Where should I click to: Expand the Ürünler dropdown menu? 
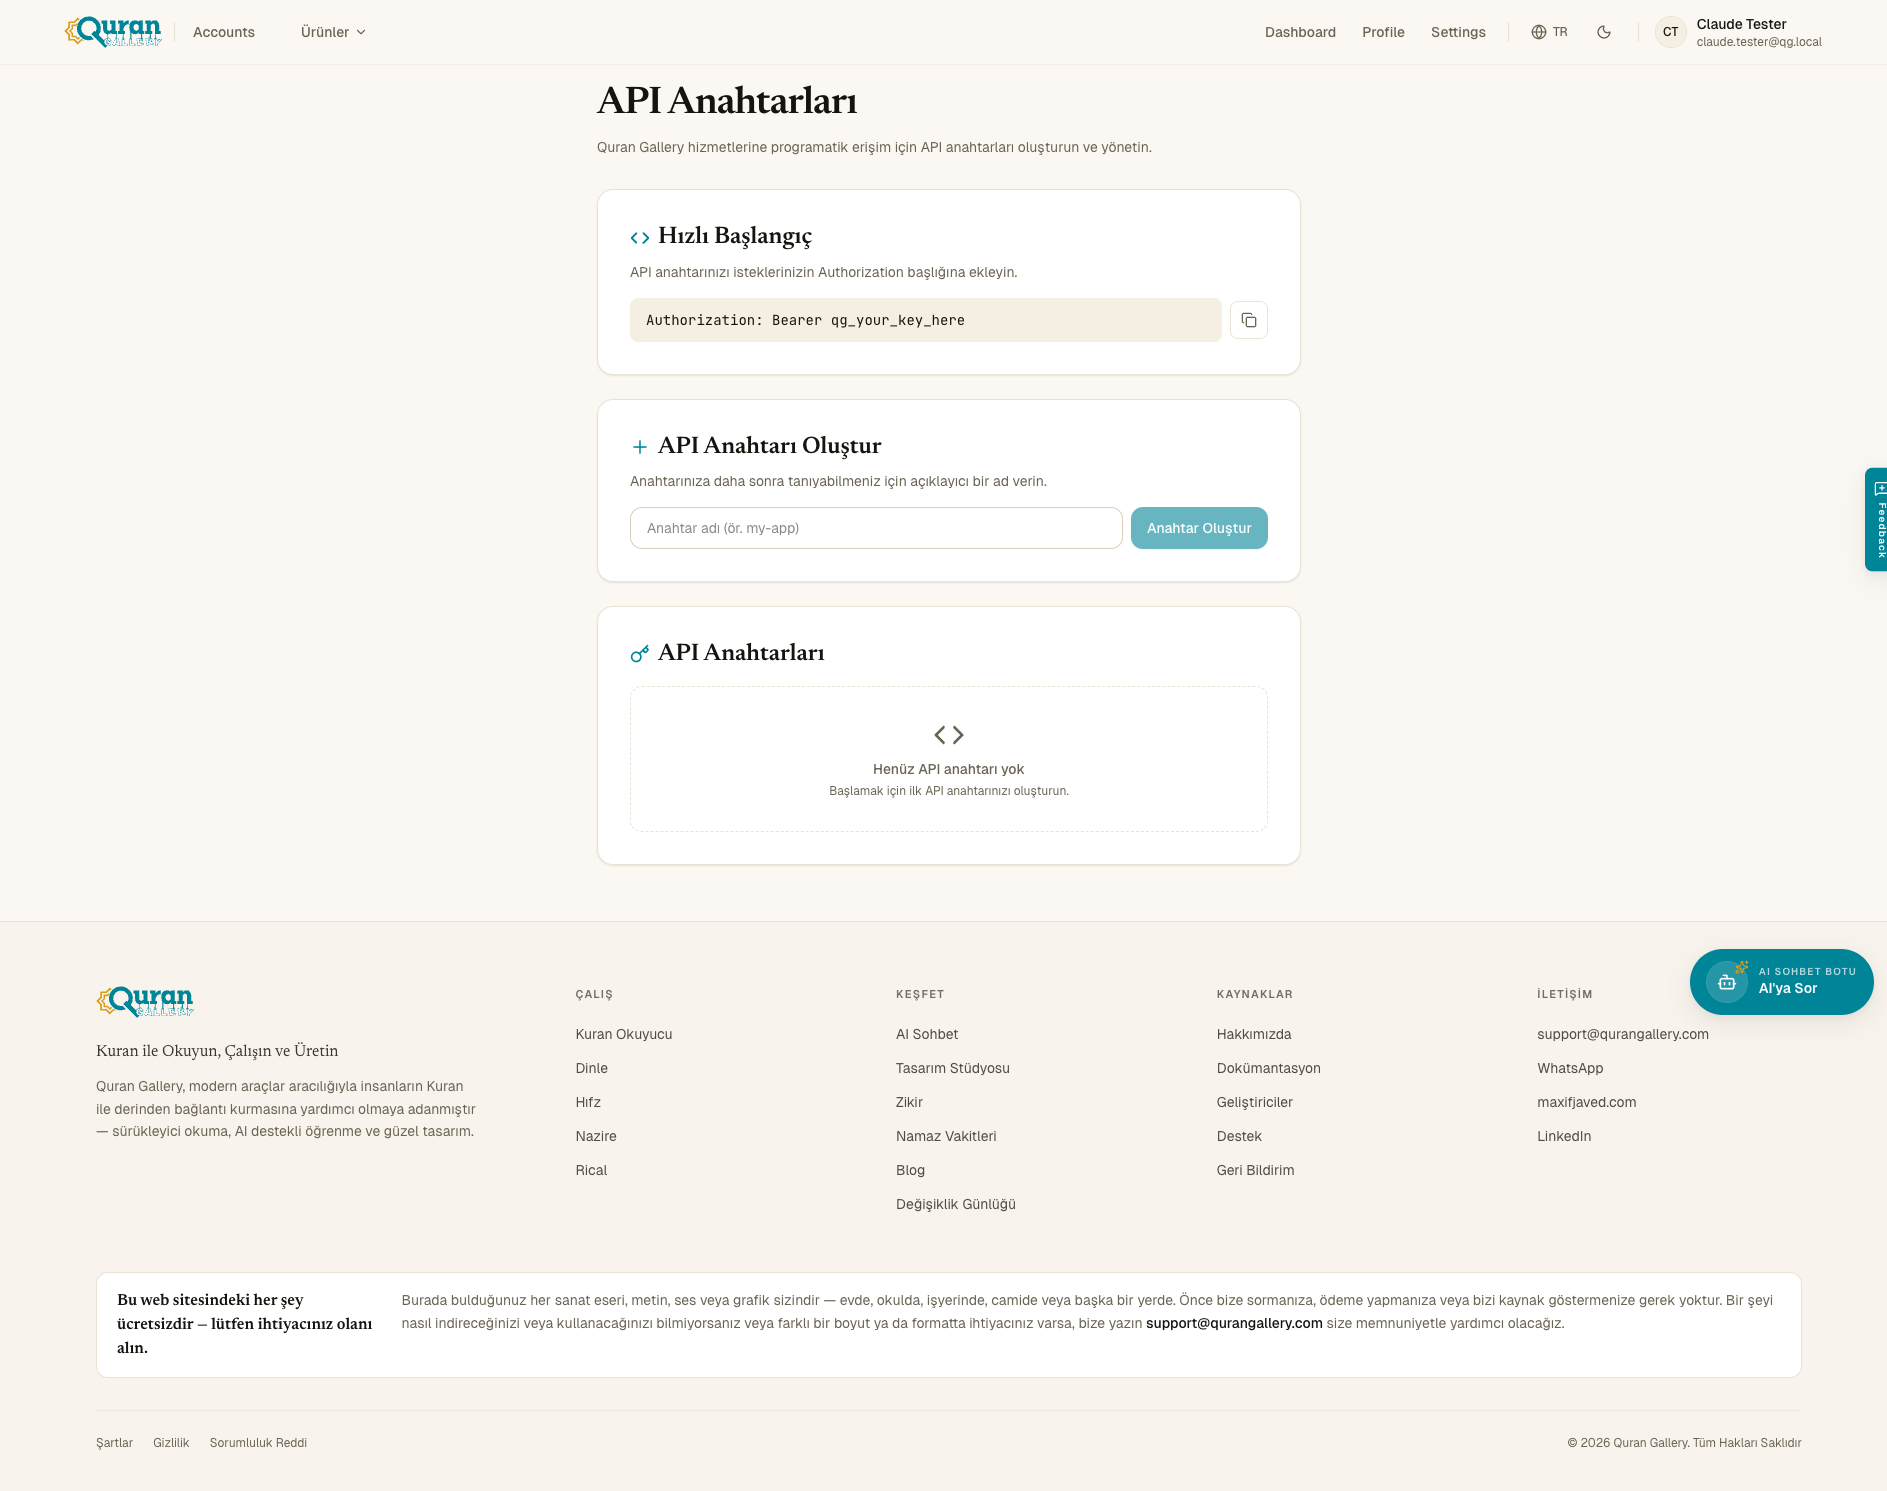[333, 32]
